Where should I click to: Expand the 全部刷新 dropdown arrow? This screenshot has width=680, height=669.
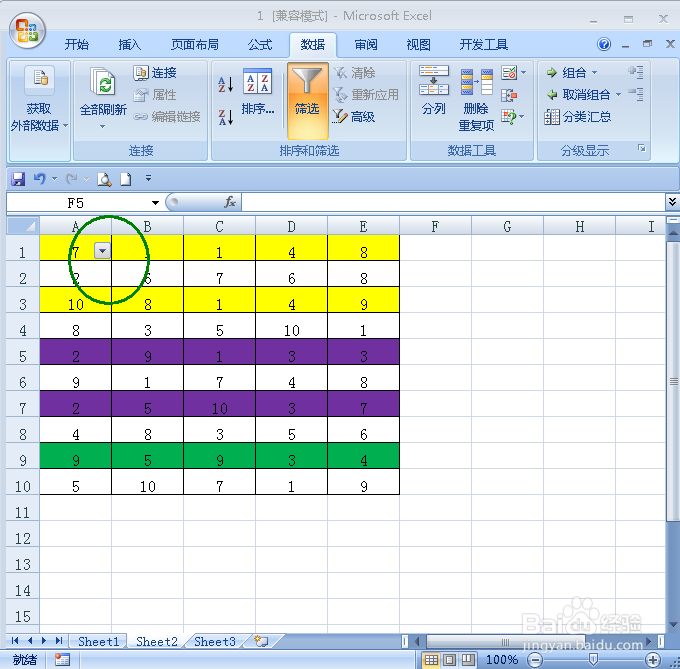tap(102, 127)
